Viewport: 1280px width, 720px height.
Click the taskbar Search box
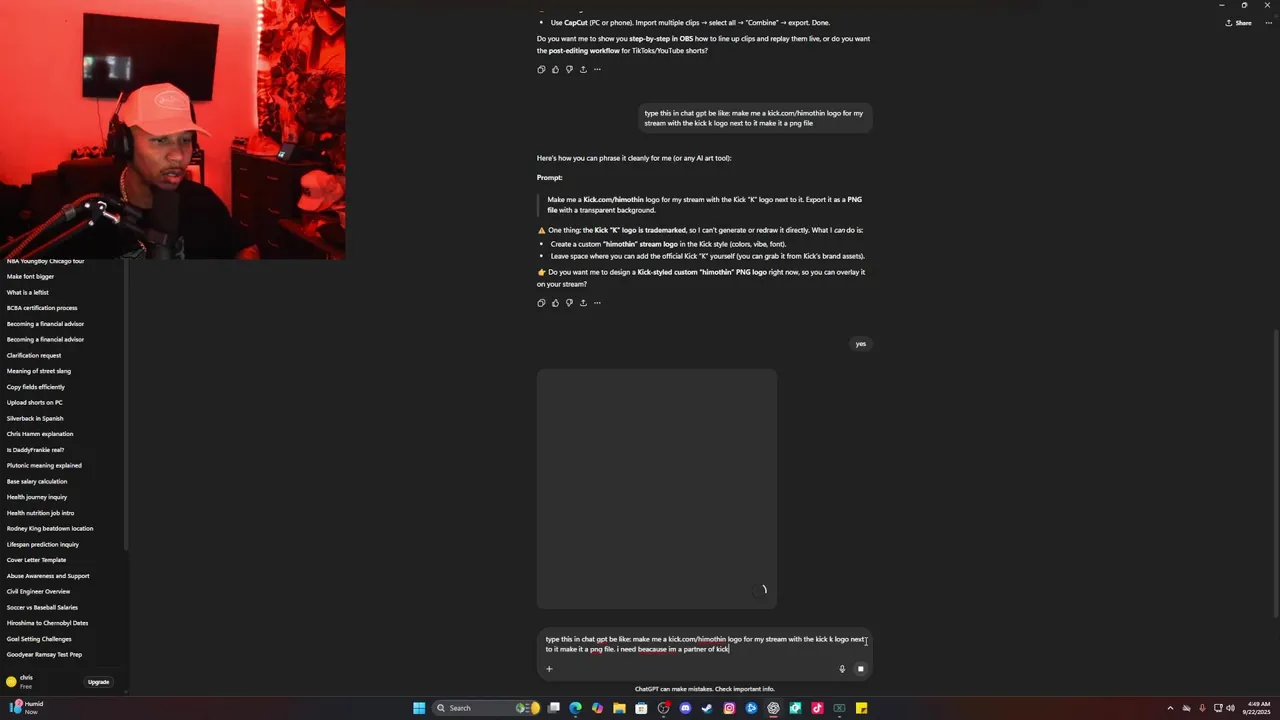(x=486, y=708)
